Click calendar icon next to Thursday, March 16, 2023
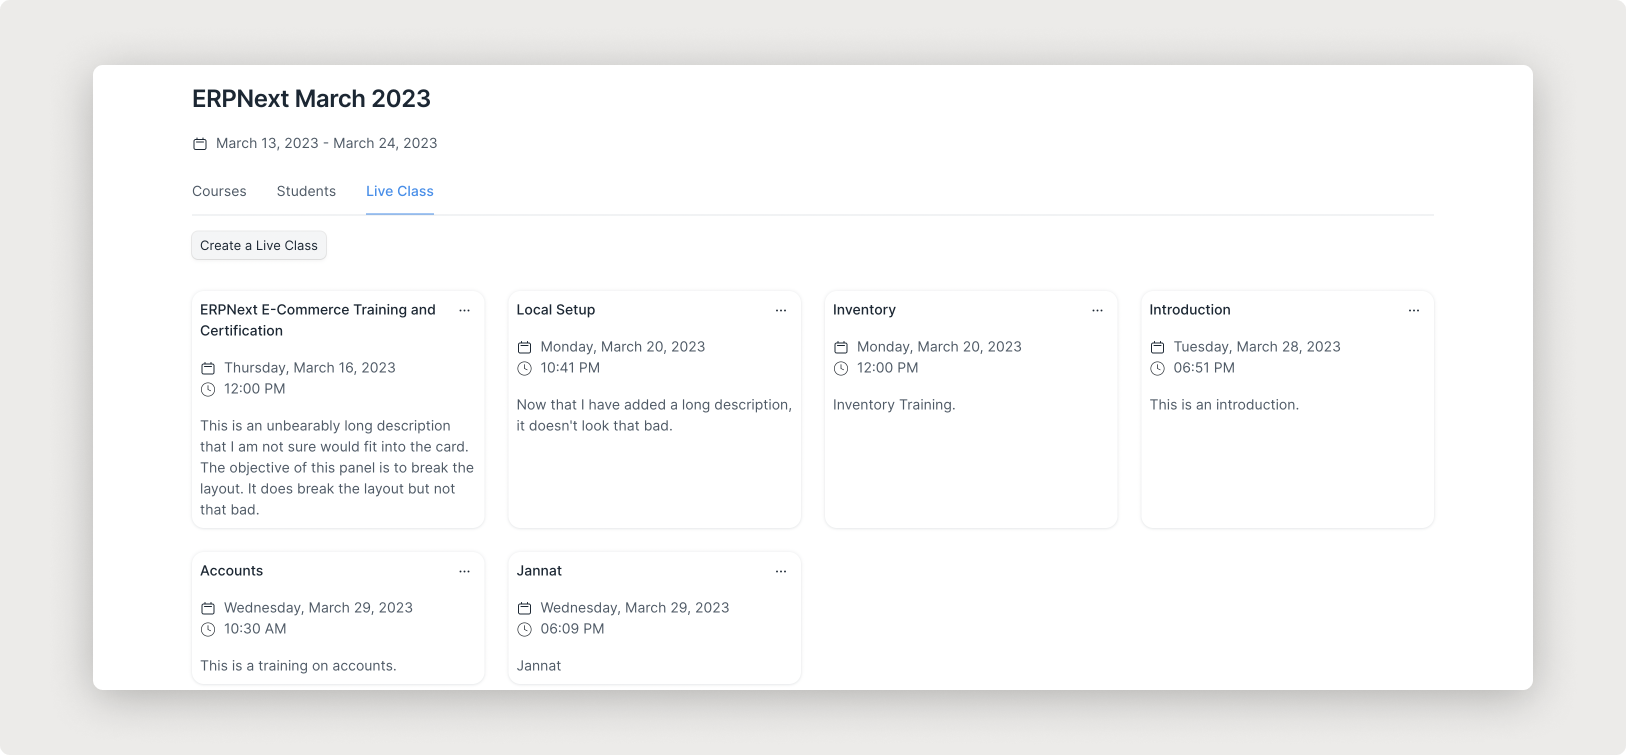Image resolution: width=1626 pixels, height=755 pixels. (x=208, y=368)
